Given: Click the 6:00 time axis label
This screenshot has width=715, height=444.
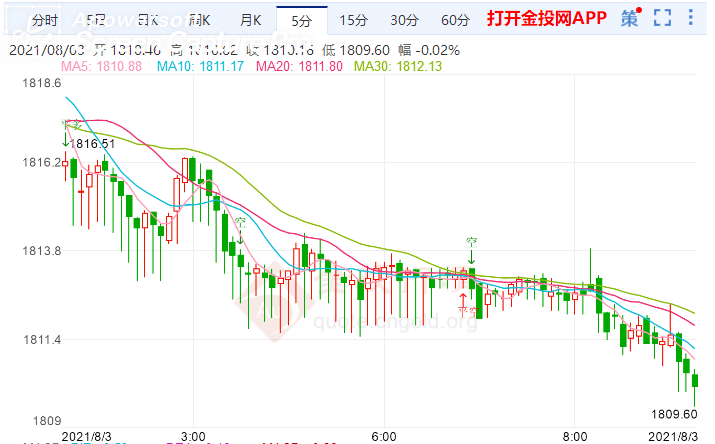Looking at the screenshot, I should click(x=384, y=437).
